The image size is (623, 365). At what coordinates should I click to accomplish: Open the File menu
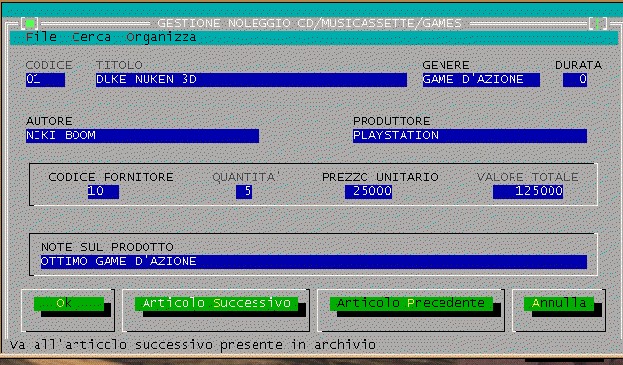tap(41, 37)
